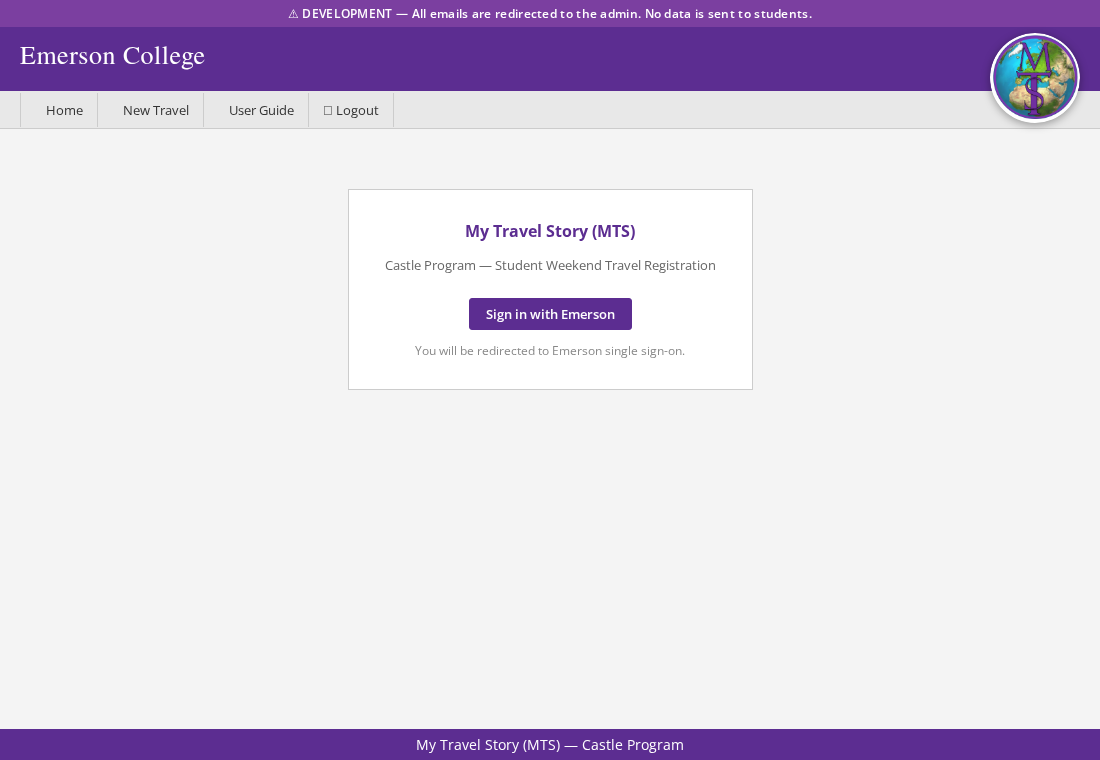Click the Emerson College header title
The height and width of the screenshot is (760, 1100).
(112, 56)
